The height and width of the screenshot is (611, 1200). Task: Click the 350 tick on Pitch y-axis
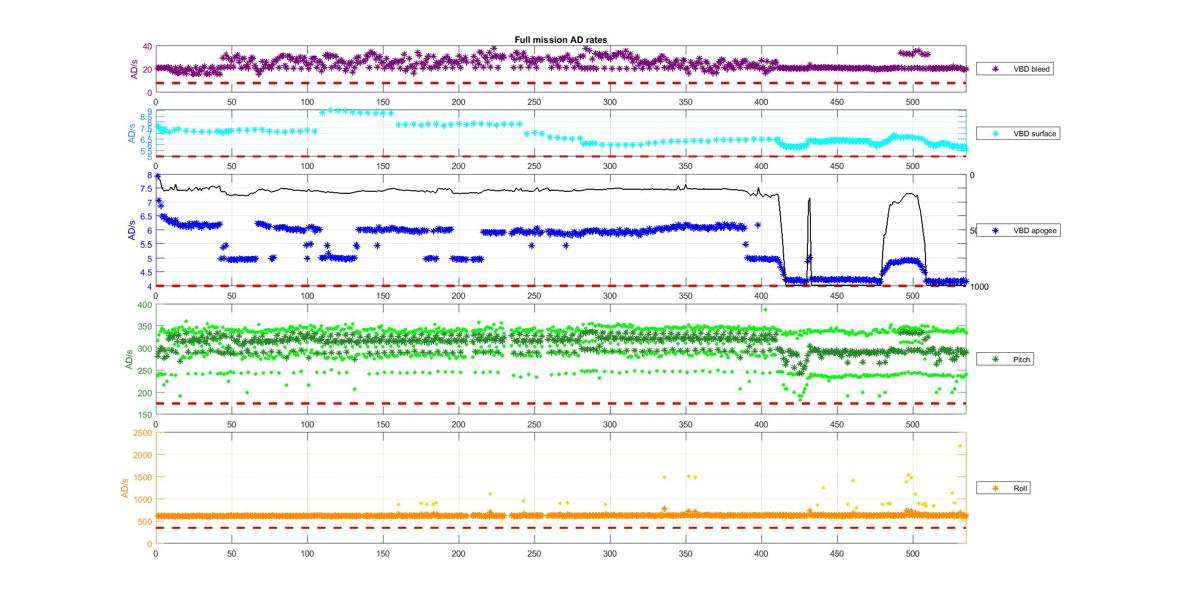(145, 327)
